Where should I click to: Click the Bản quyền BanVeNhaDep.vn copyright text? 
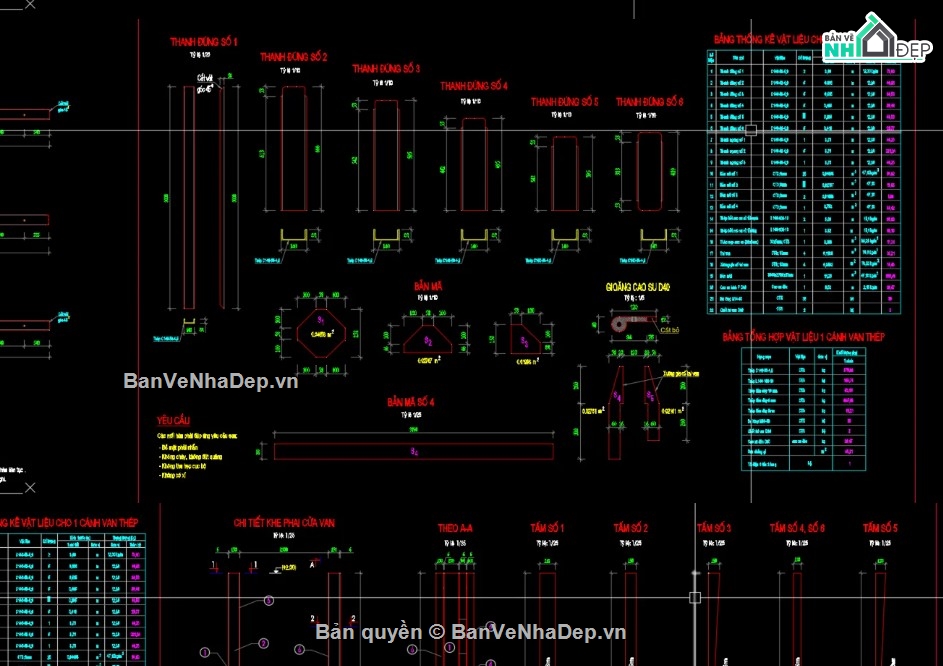(x=470, y=632)
